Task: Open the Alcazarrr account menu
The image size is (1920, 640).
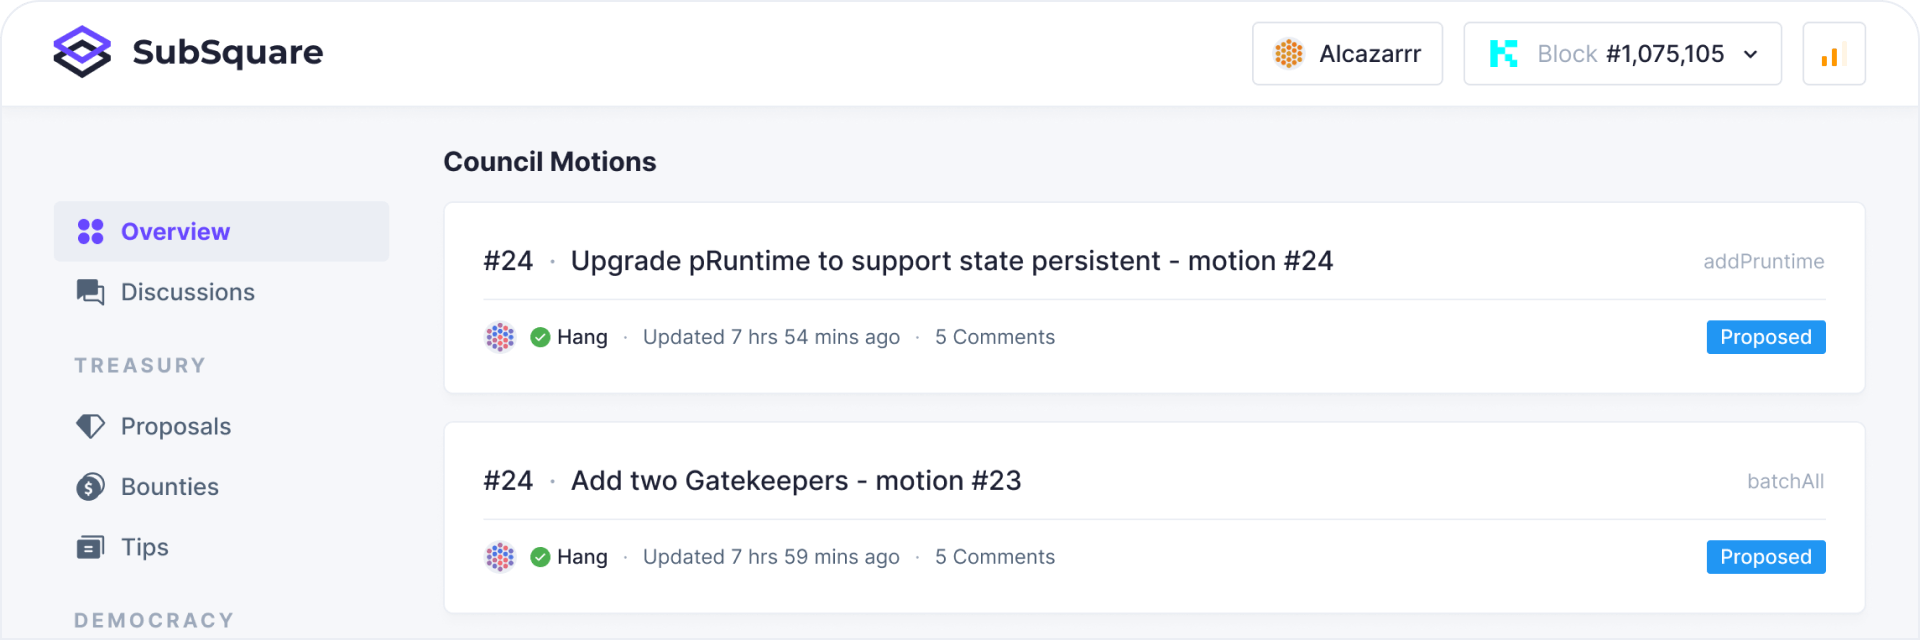Action: pyautogui.click(x=1346, y=54)
